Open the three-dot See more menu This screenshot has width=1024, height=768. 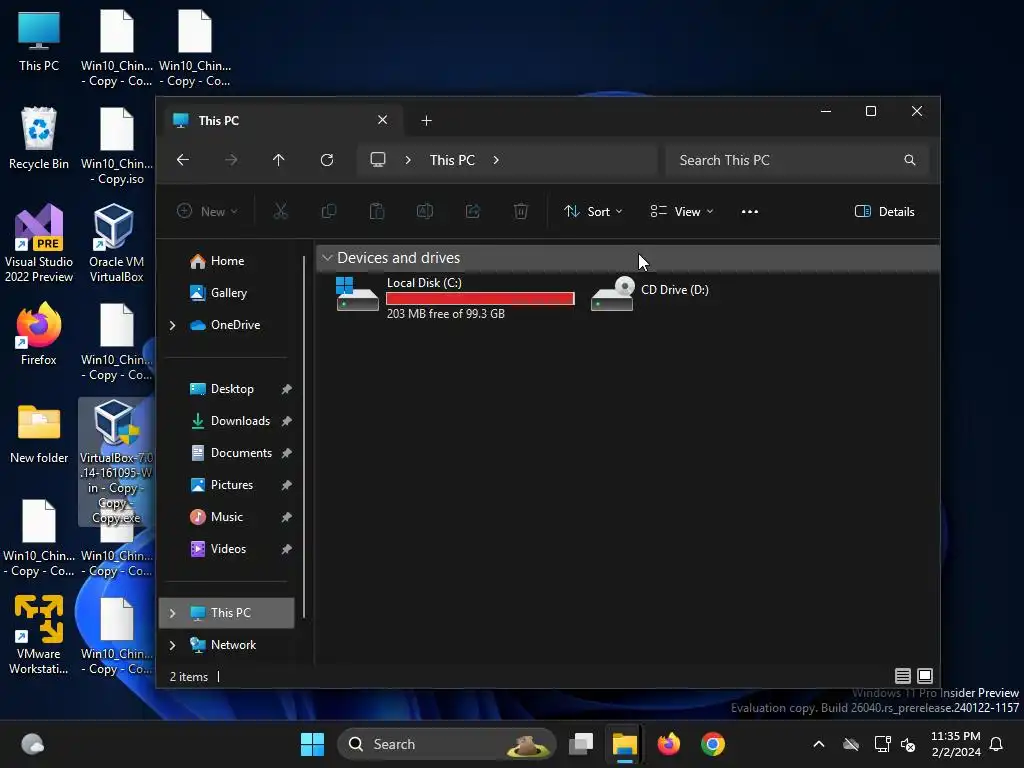point(750,212)
